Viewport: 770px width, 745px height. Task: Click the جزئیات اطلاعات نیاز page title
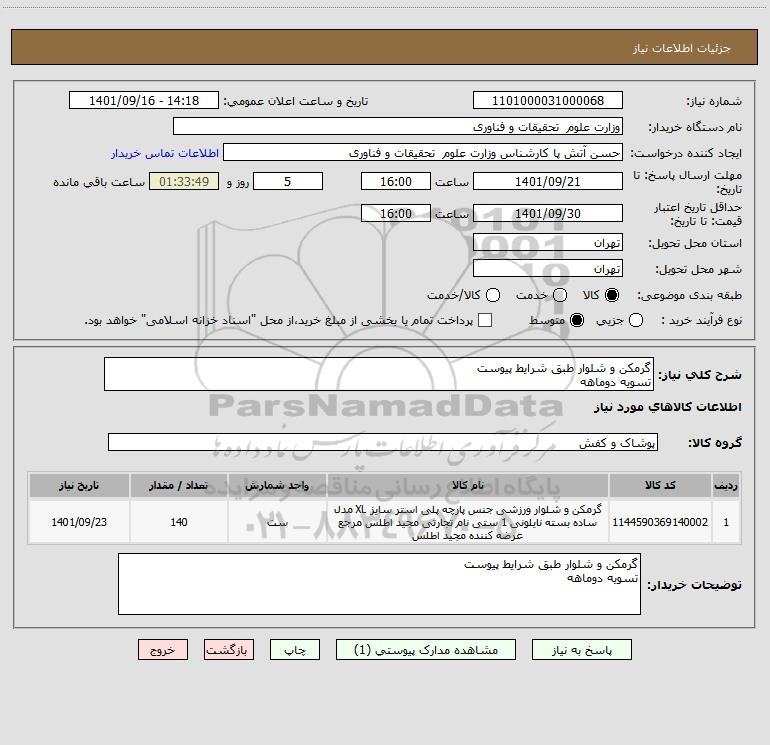[681, 48]
